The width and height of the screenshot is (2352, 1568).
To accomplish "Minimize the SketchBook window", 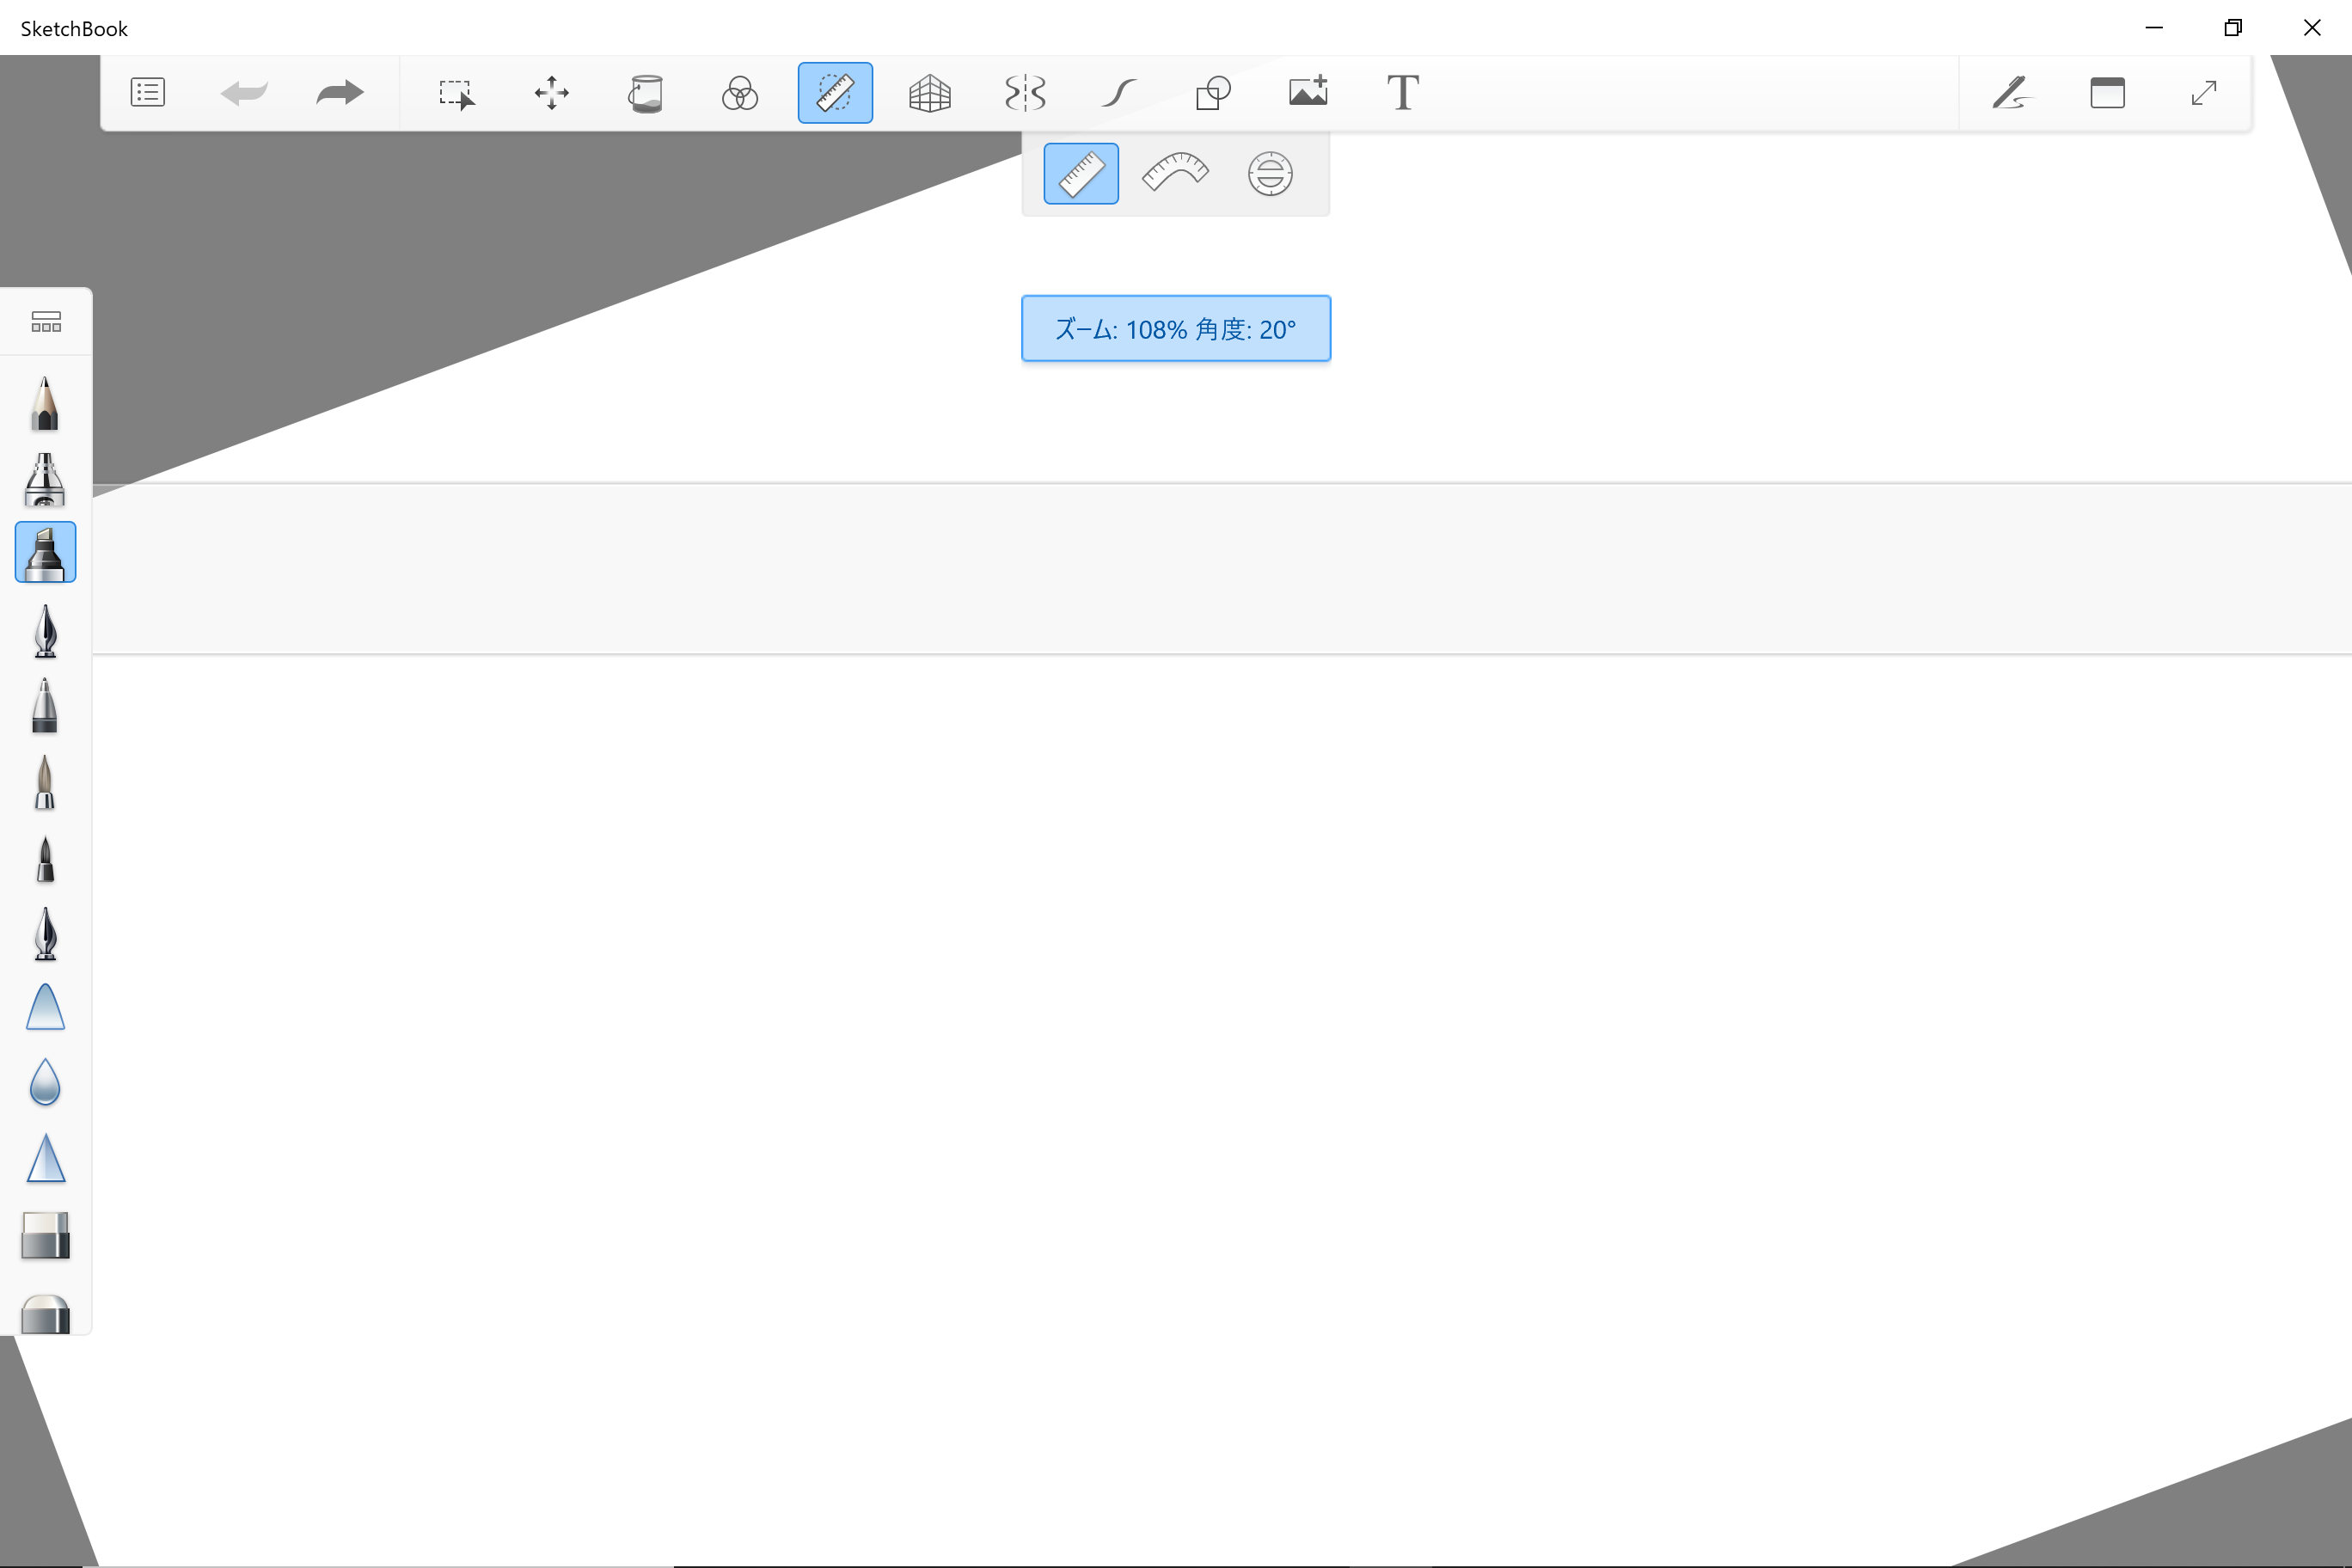I will click(2154, 28).
